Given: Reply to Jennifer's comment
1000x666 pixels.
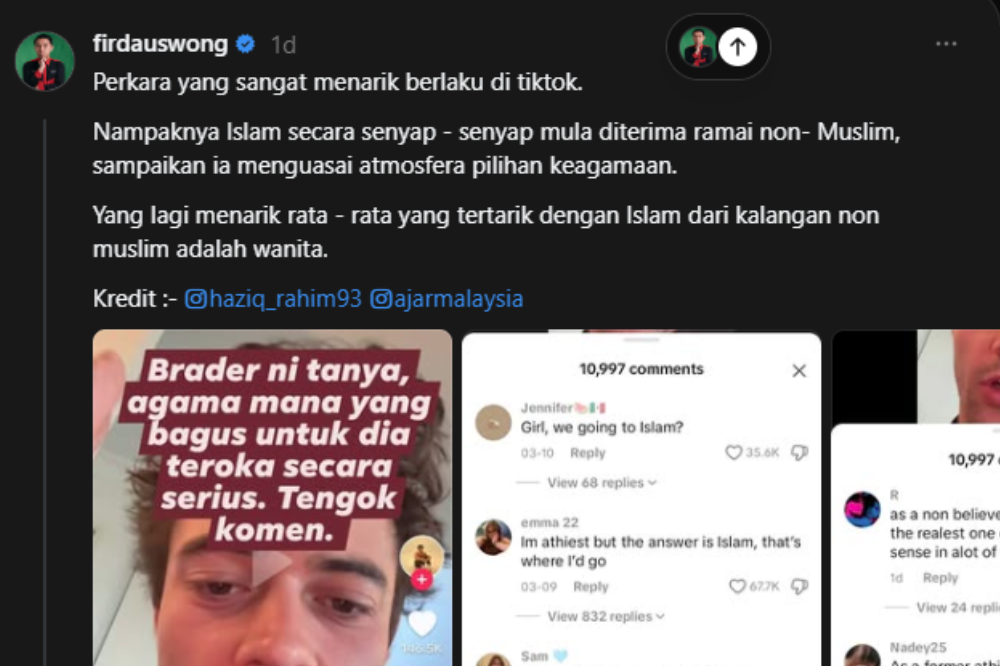Looking at the screenshot, I should tap(587, 453).
